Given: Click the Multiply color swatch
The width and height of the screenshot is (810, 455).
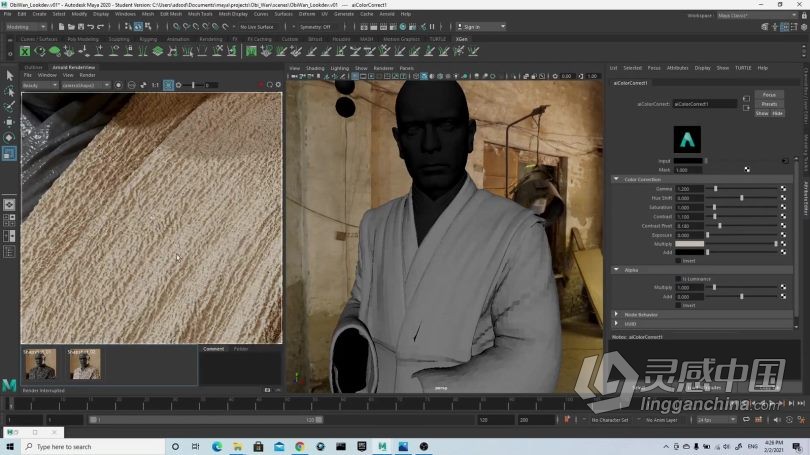Looking at the screenshot, I should point(689,244).
